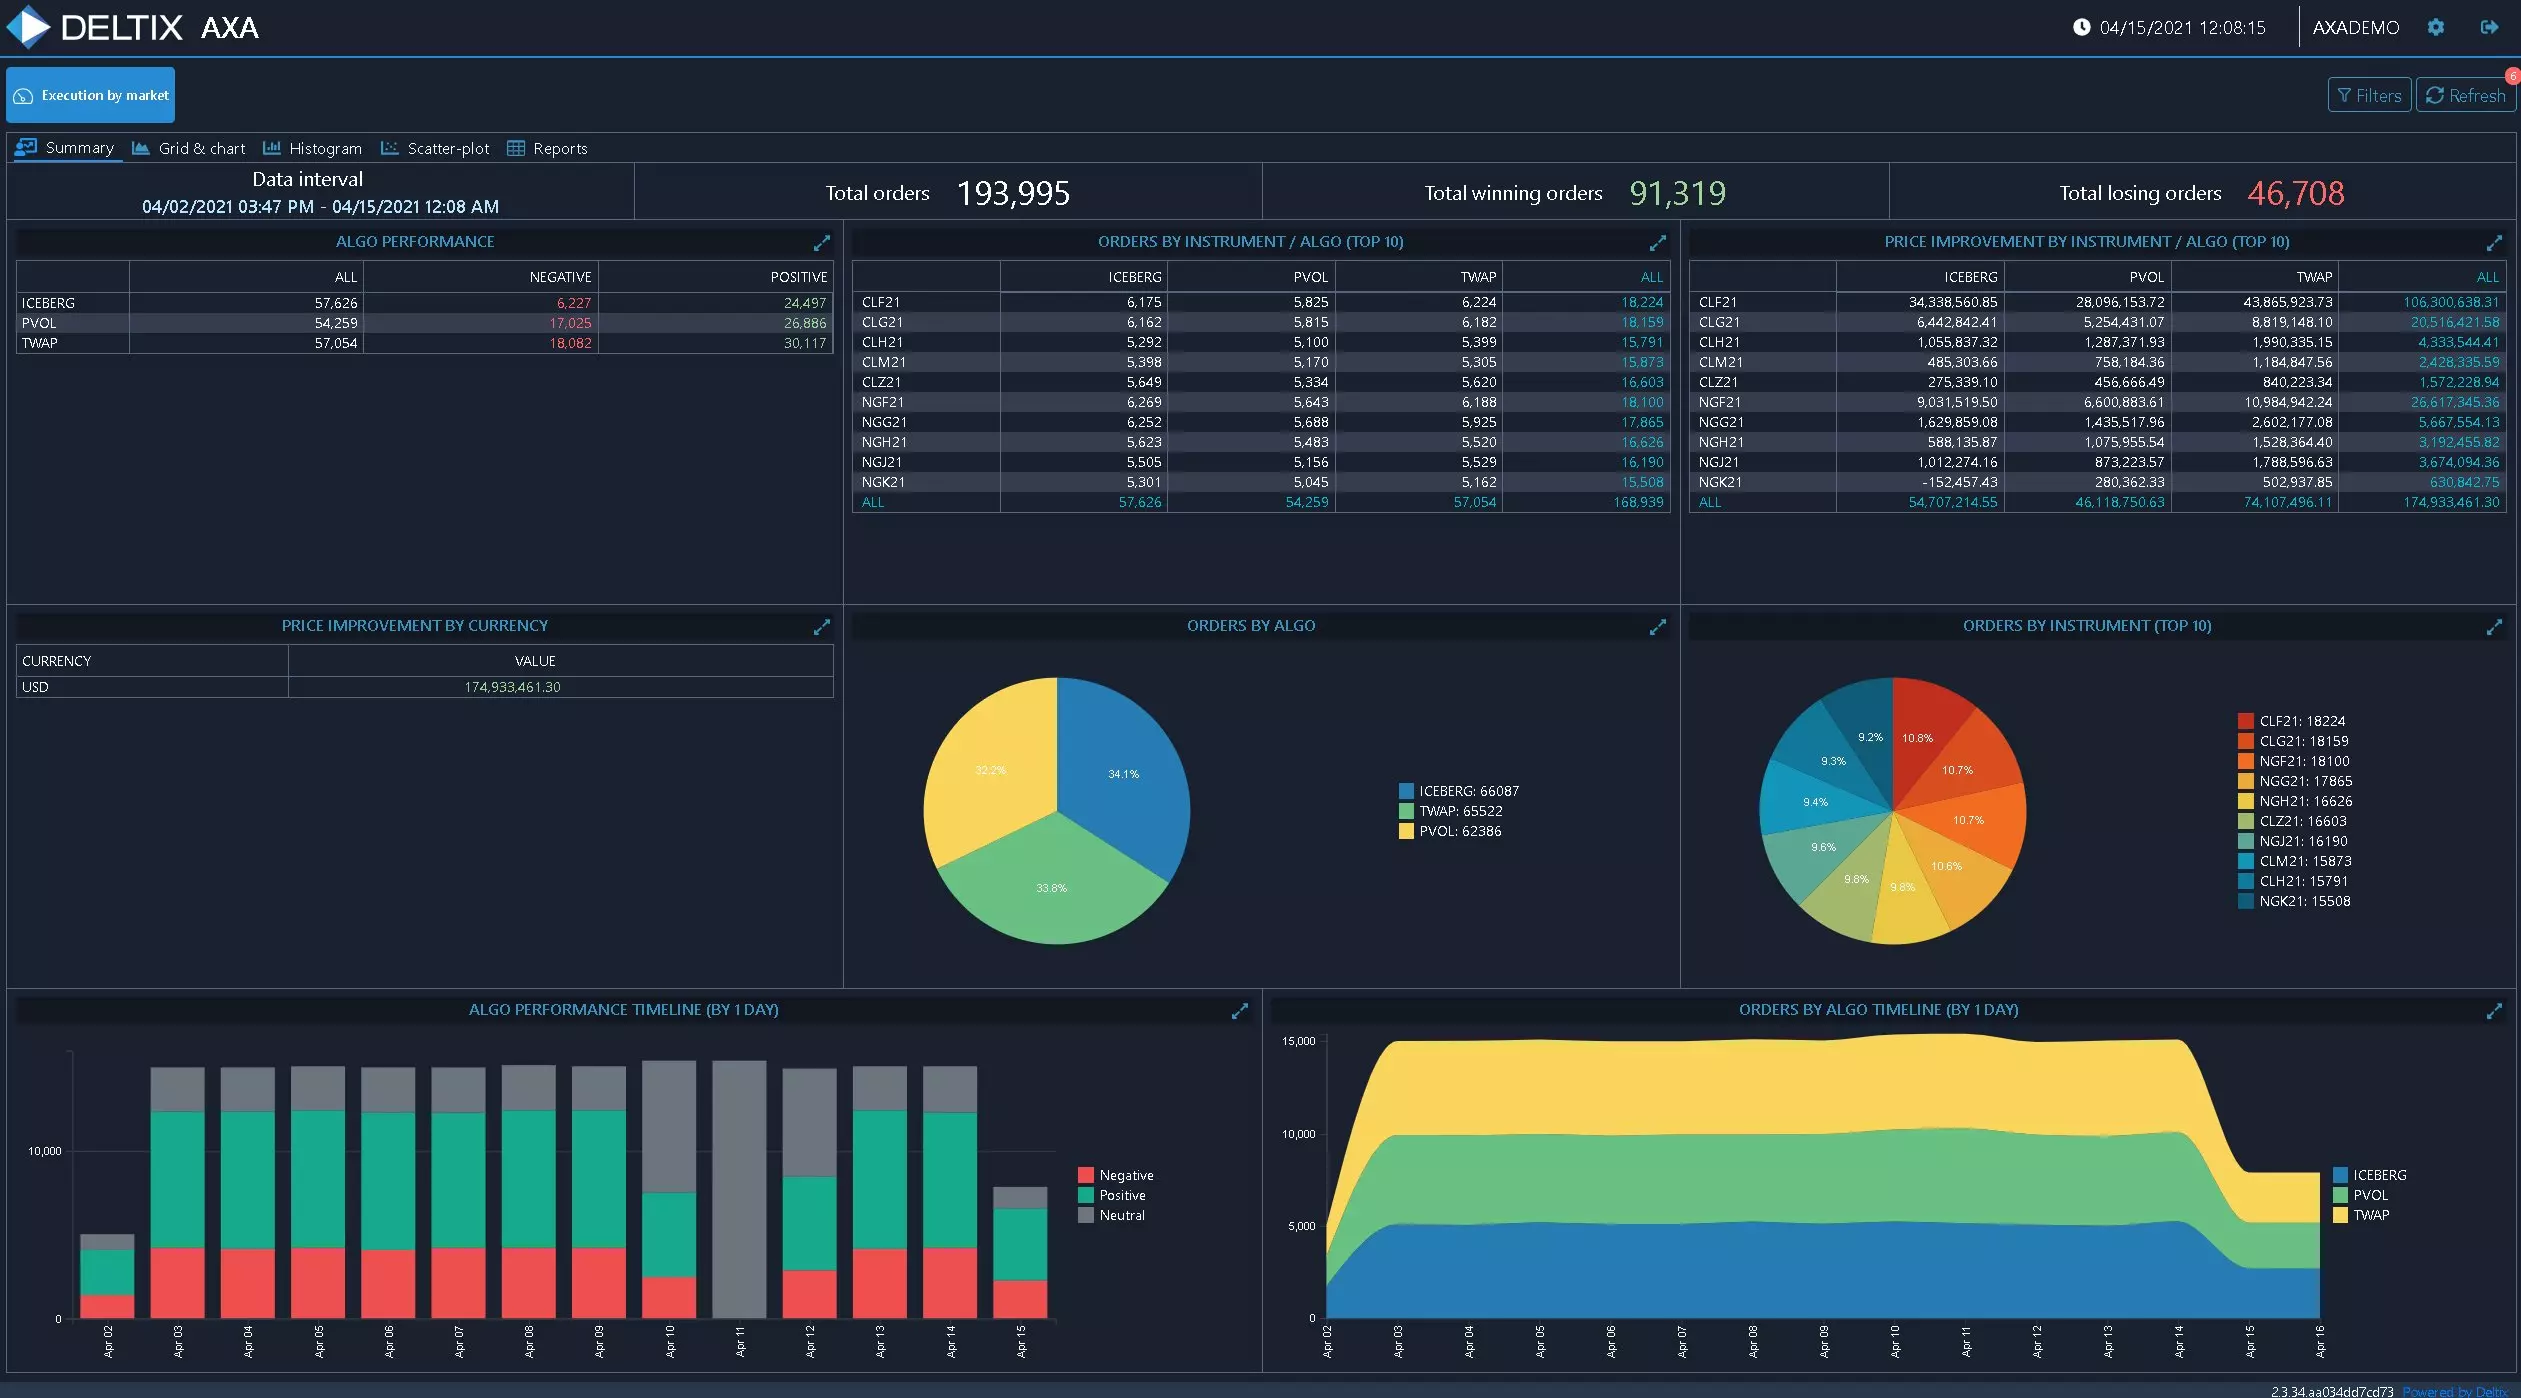Expand Price Improvement by Instrument / Algo panel
2521x1398 pixels.
pos(2494,243)
